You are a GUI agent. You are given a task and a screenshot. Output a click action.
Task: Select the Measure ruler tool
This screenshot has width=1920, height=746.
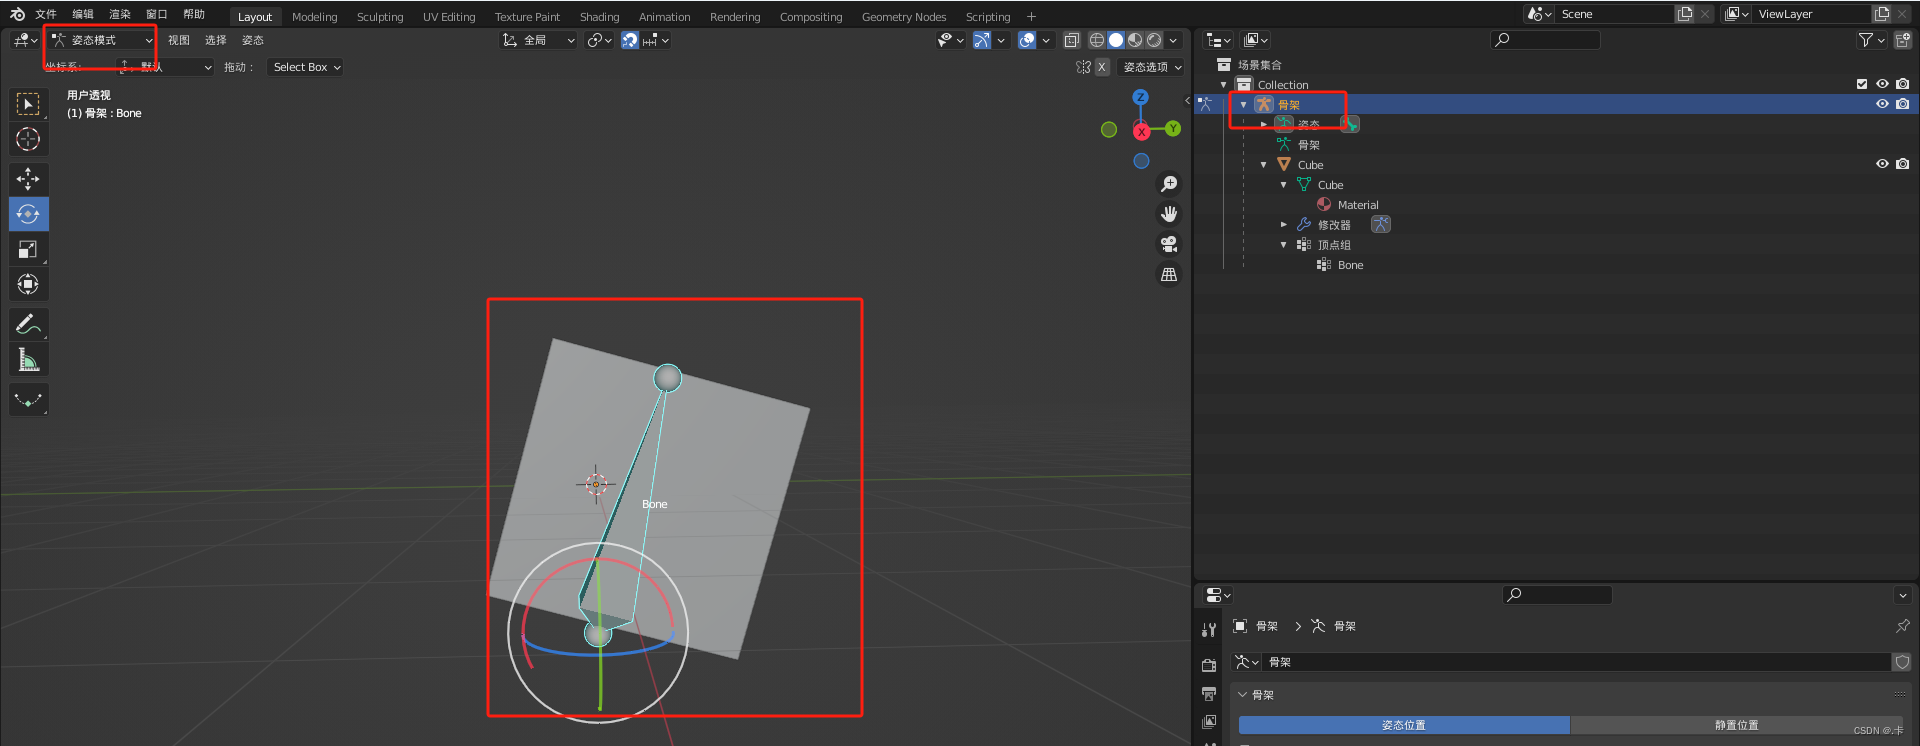coord(28,359)
